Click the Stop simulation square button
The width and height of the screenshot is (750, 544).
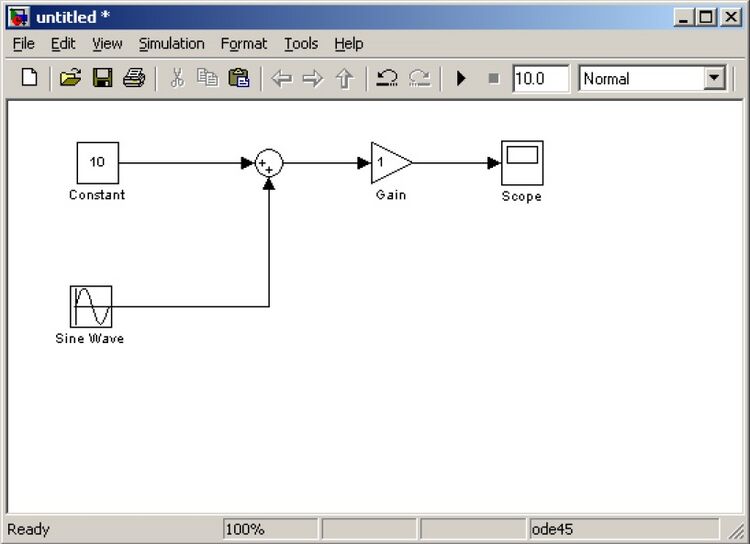(x=493, y=79)
